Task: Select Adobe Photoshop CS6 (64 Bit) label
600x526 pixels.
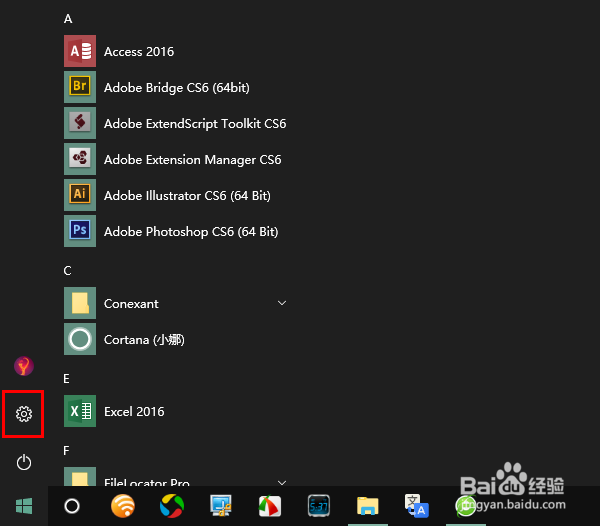Action: [x=191, y=232]
